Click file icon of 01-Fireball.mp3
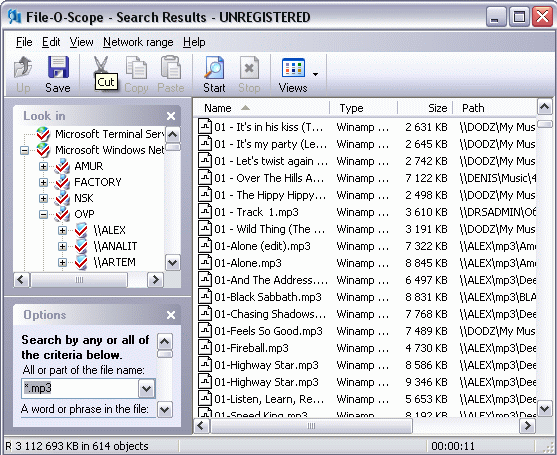 pos(205,348)
